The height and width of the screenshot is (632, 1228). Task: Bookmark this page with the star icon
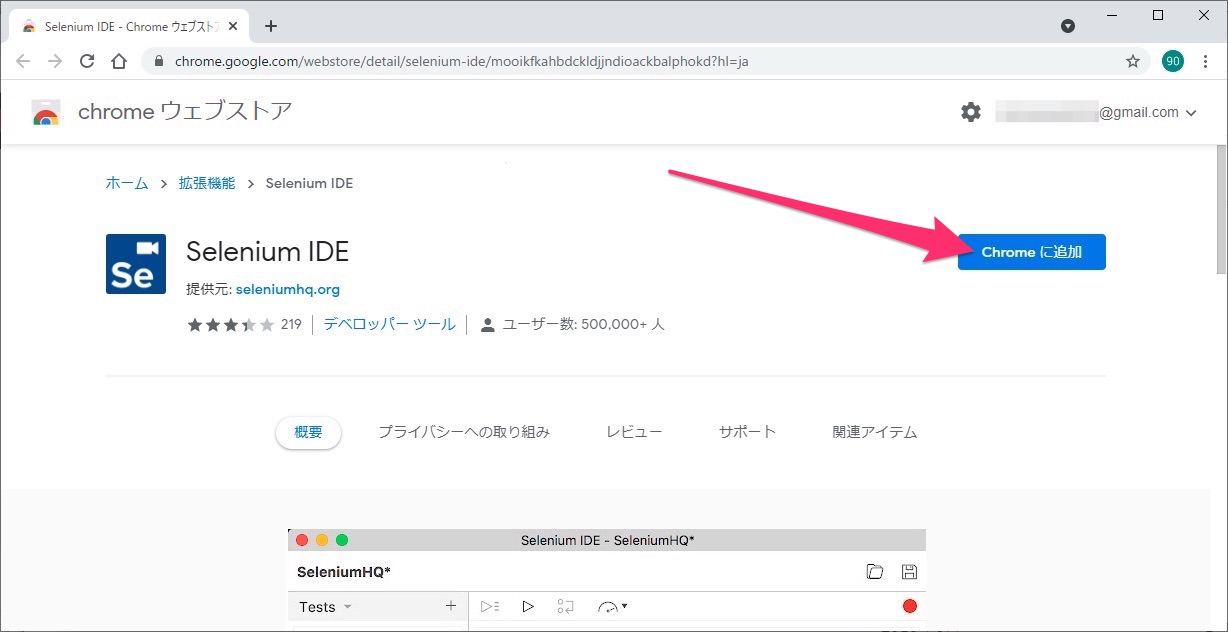[1132, 61]
